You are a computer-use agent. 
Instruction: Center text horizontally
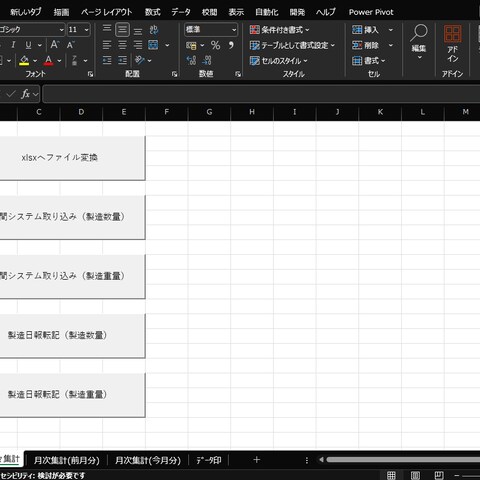point(122,45)
